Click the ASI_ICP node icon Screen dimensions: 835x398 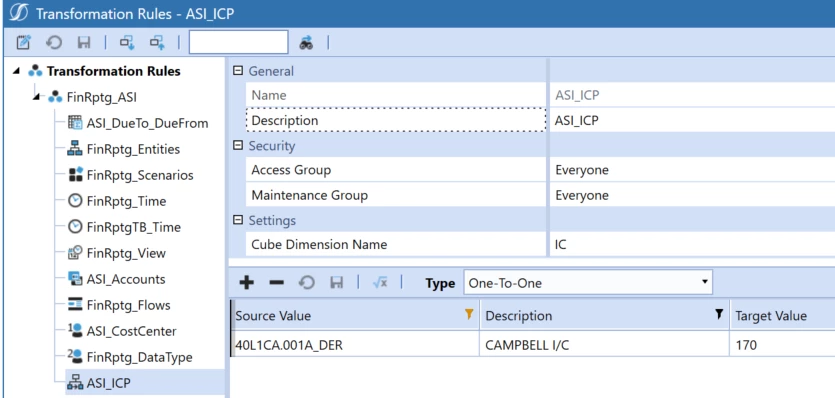pos(75,383)
